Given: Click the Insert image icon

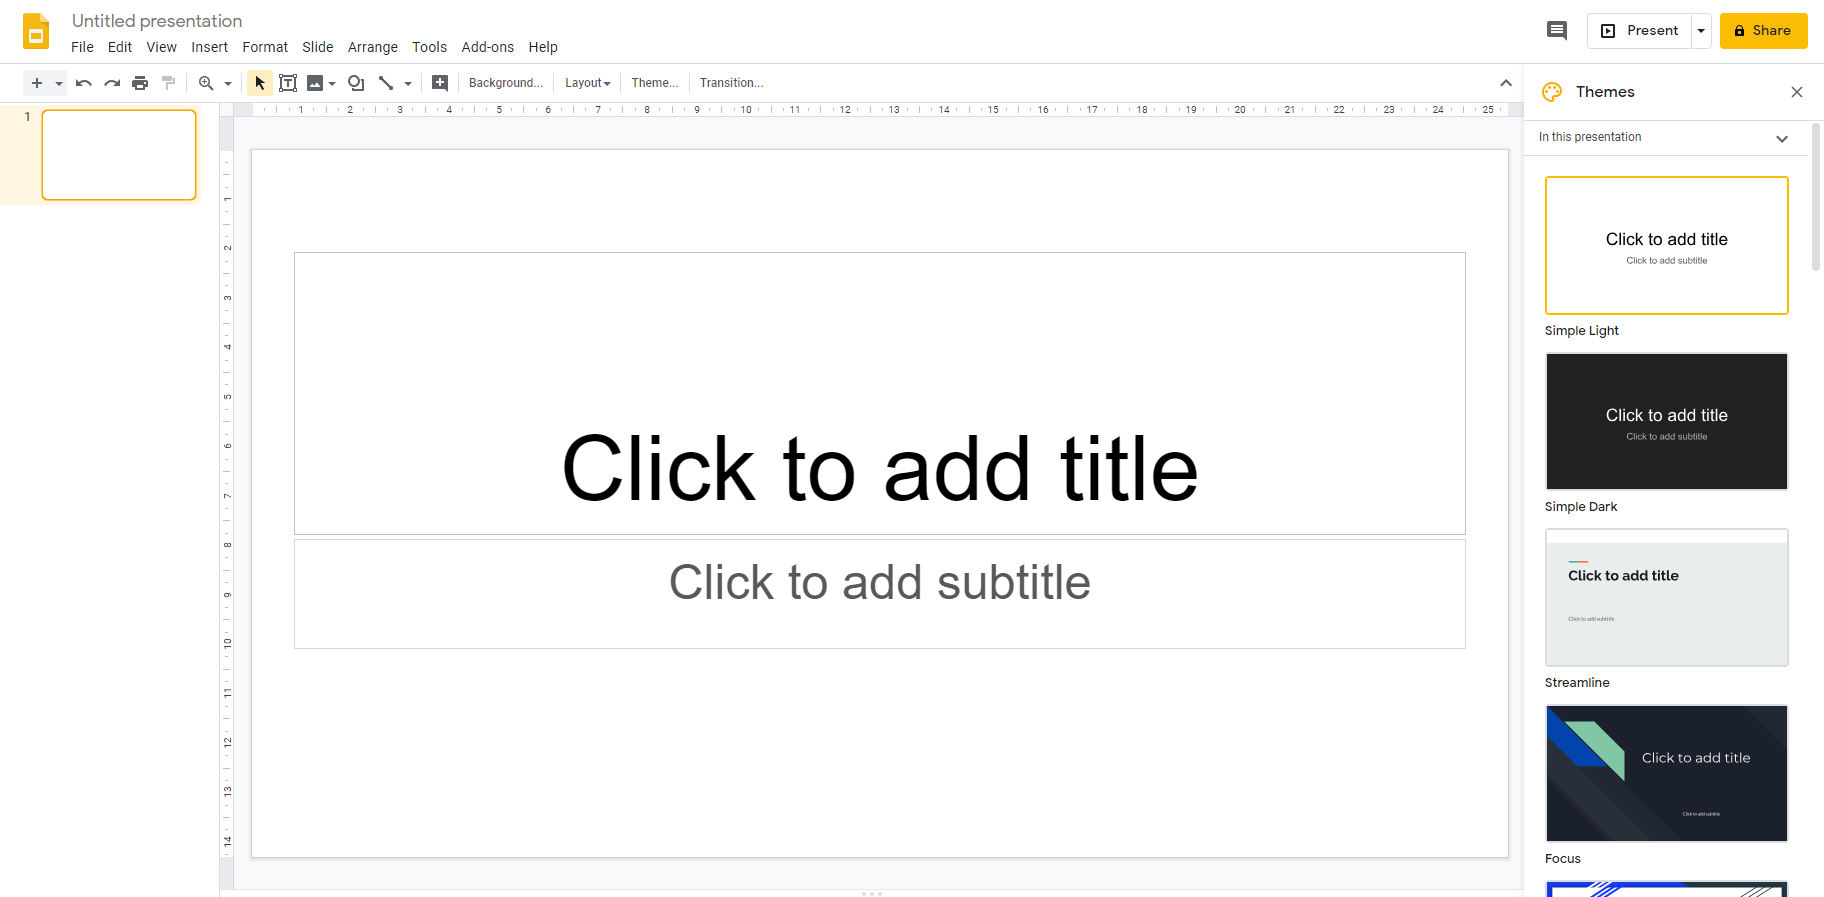Looking at the screenshot, I should [x=315, y=83].
